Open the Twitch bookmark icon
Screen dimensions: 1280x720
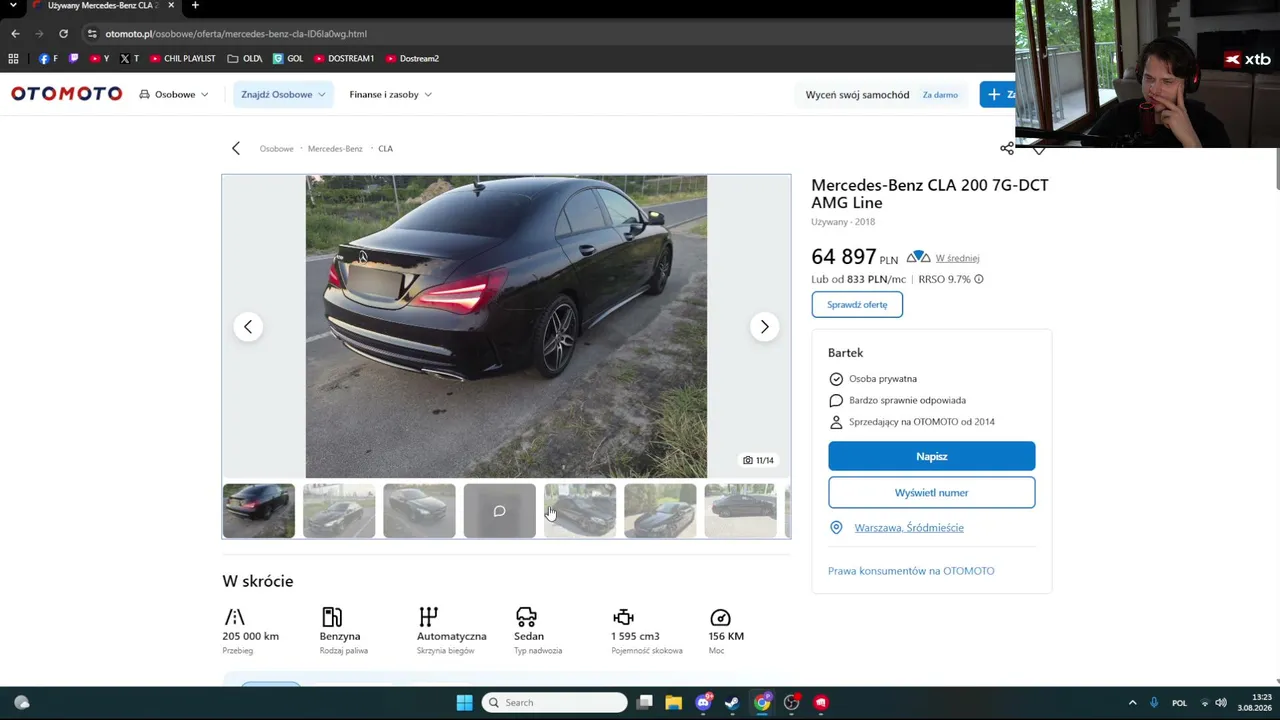tap(73, 58)
